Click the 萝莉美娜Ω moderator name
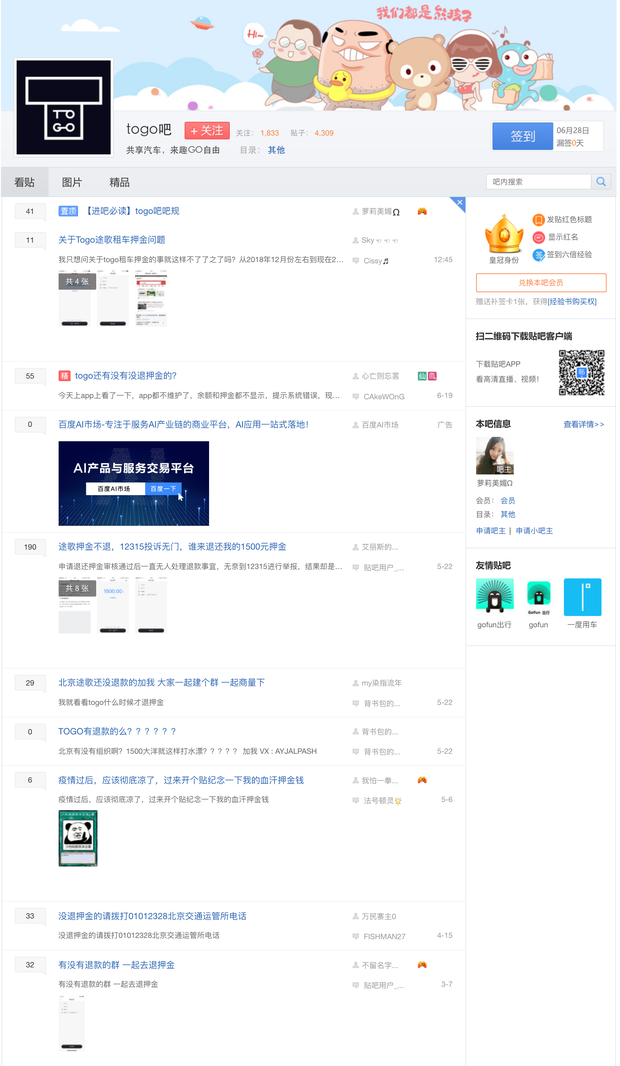The width and height of the screenshot is (620, 1066). [x=494, y=483]
